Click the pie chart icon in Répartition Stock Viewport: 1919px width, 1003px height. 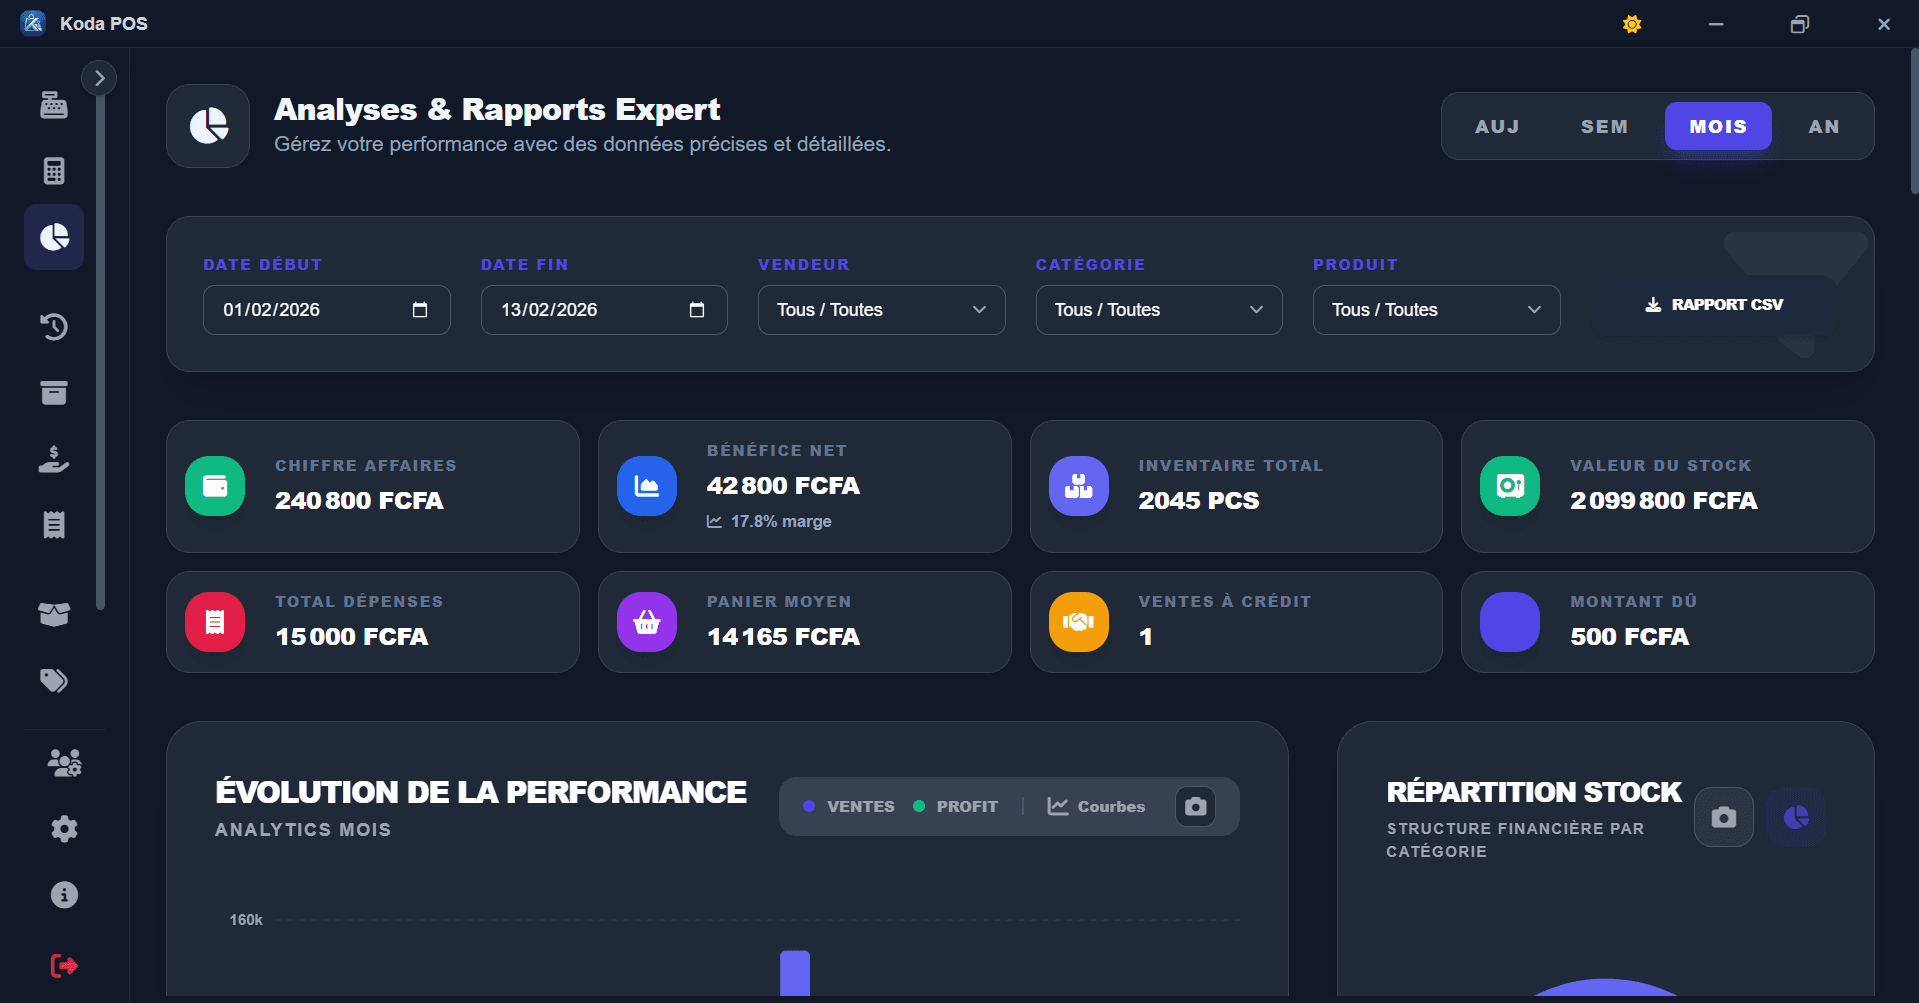[x=1796, y=817]
